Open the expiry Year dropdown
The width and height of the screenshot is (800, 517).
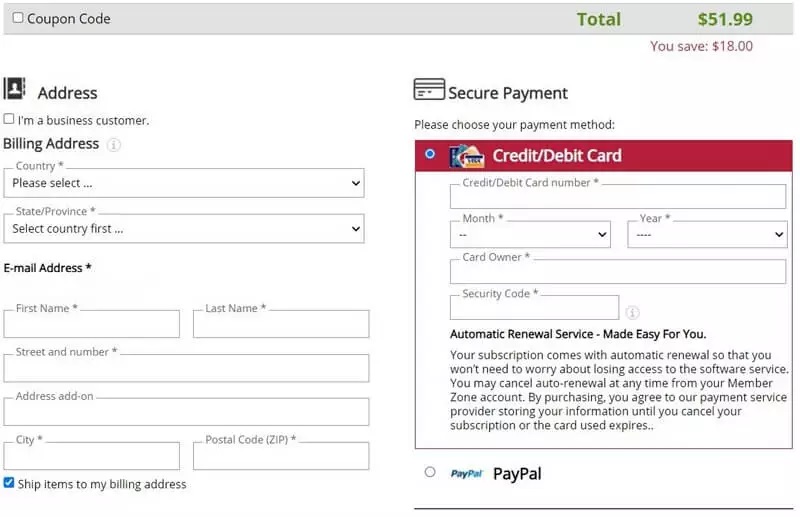707,235
